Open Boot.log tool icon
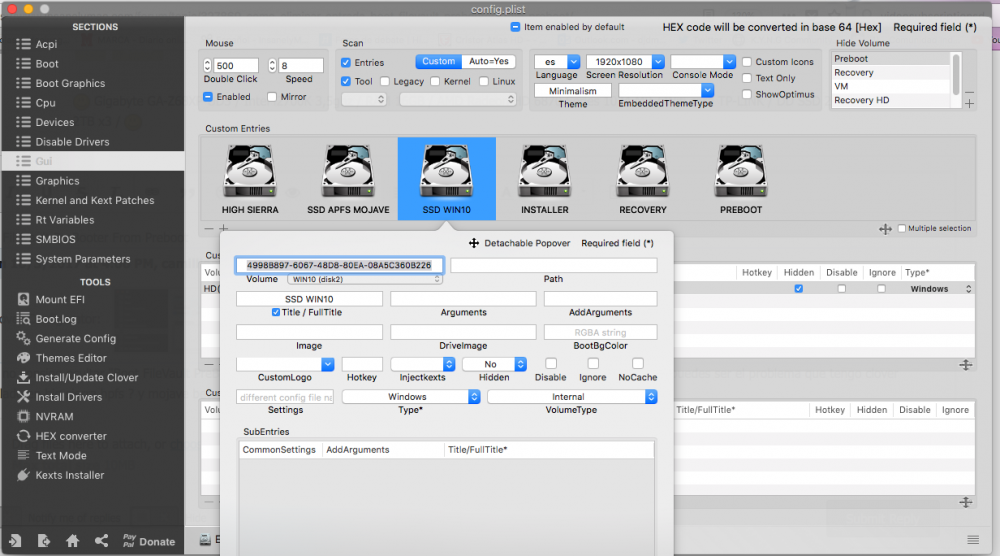Viewport: 1000px width, 556px height. (23, 319)
